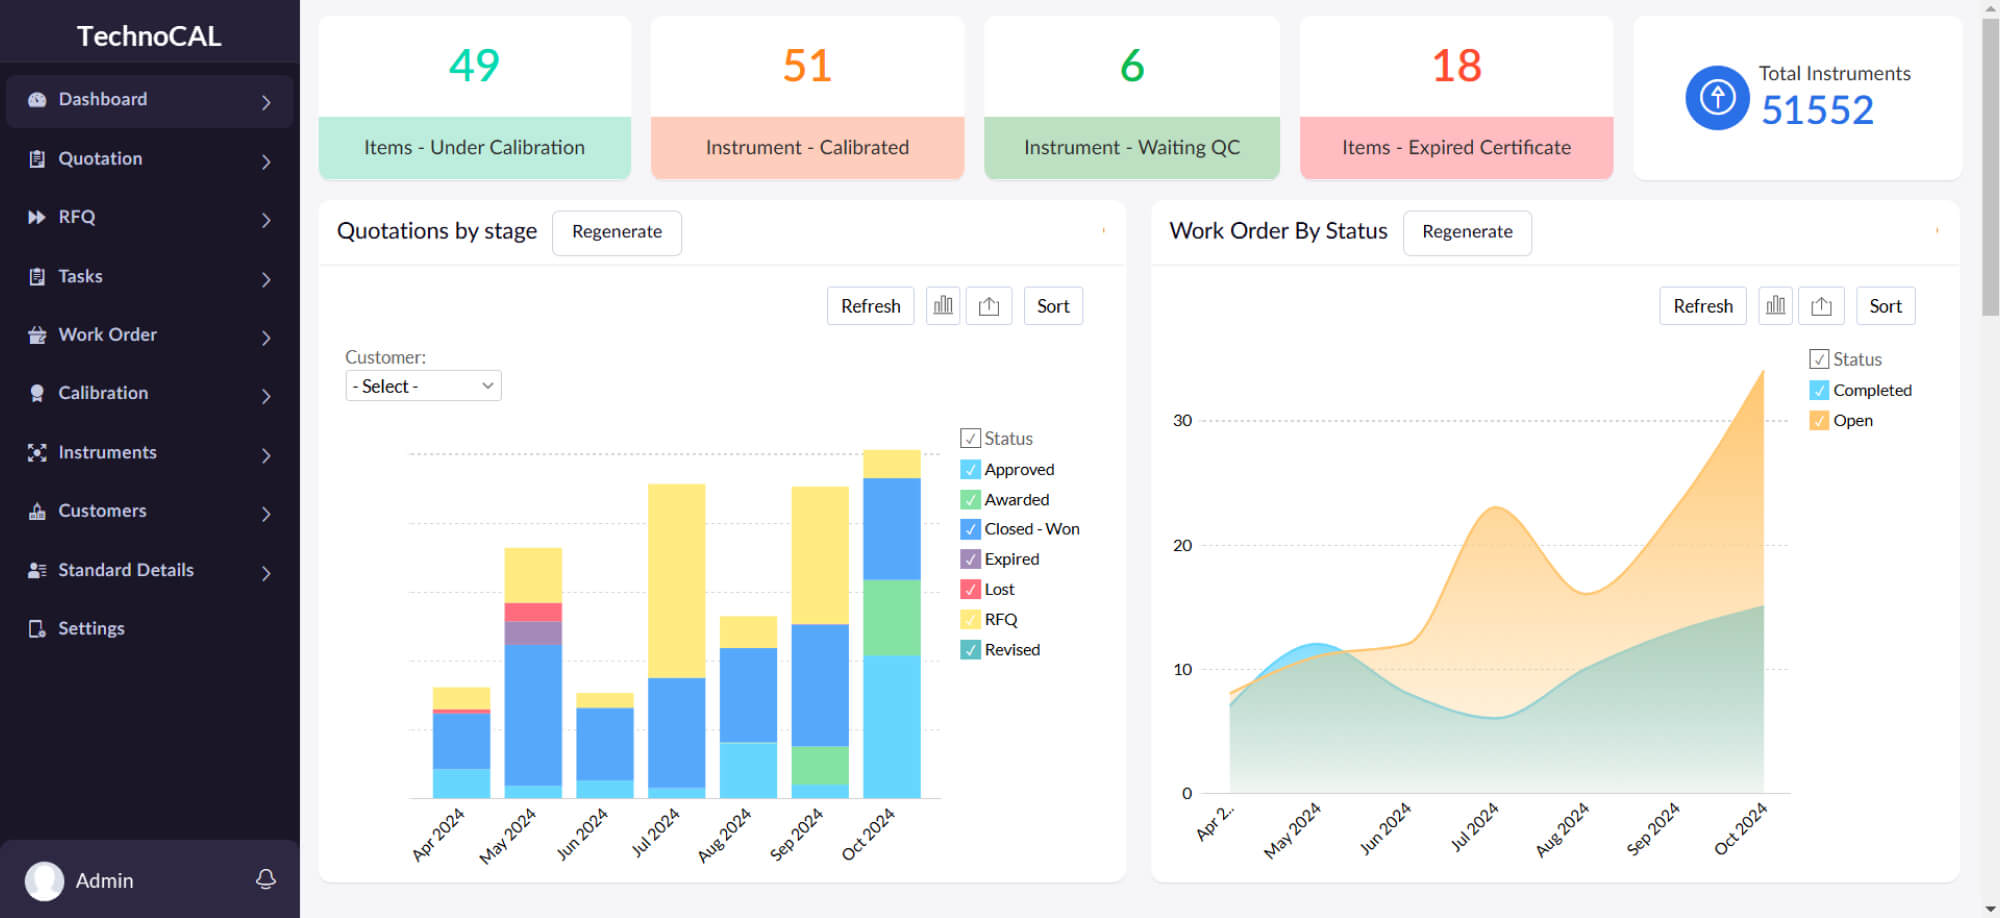Disable the Lost status in quotation legend
Viewport: 2000px width, 918px height.
point(969,588)
